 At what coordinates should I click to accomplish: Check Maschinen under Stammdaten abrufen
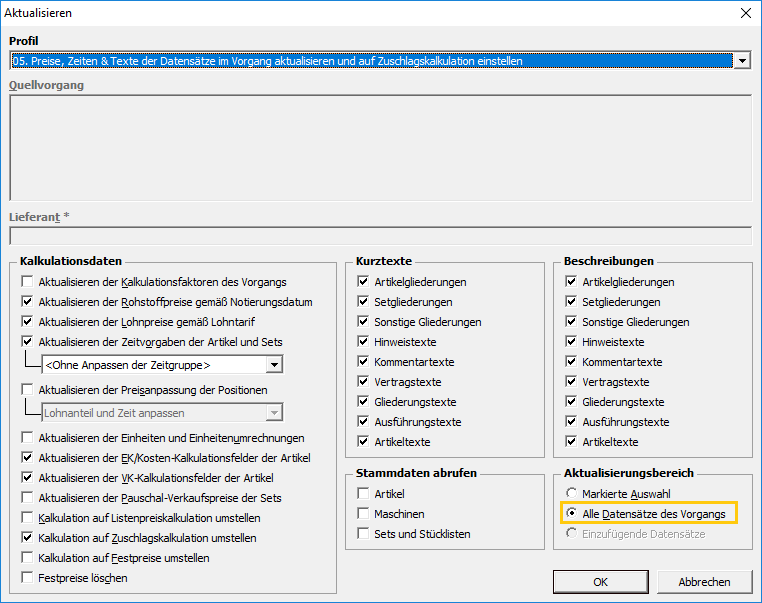365,514
